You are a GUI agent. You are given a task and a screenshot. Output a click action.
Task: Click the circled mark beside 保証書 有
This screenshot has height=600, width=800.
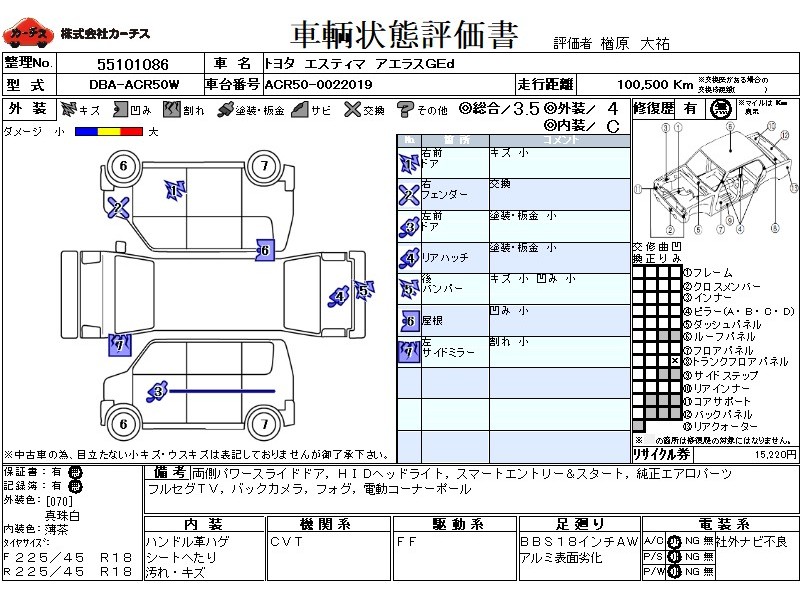point(74,471)
